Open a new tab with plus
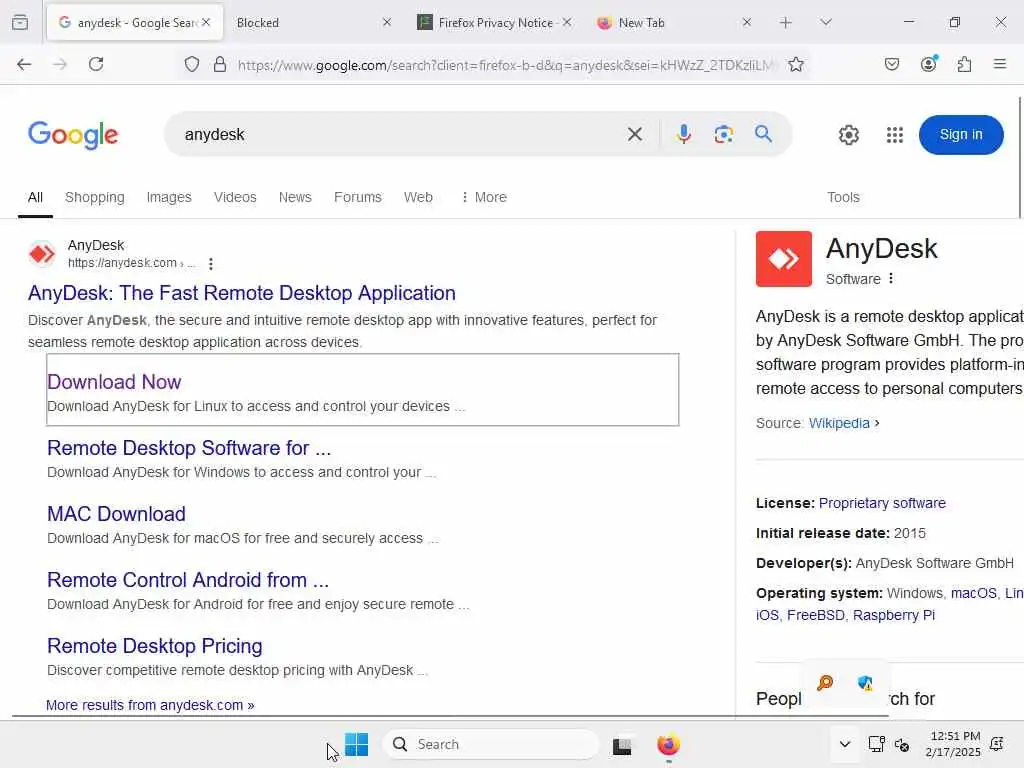 (x=786, y=22)
